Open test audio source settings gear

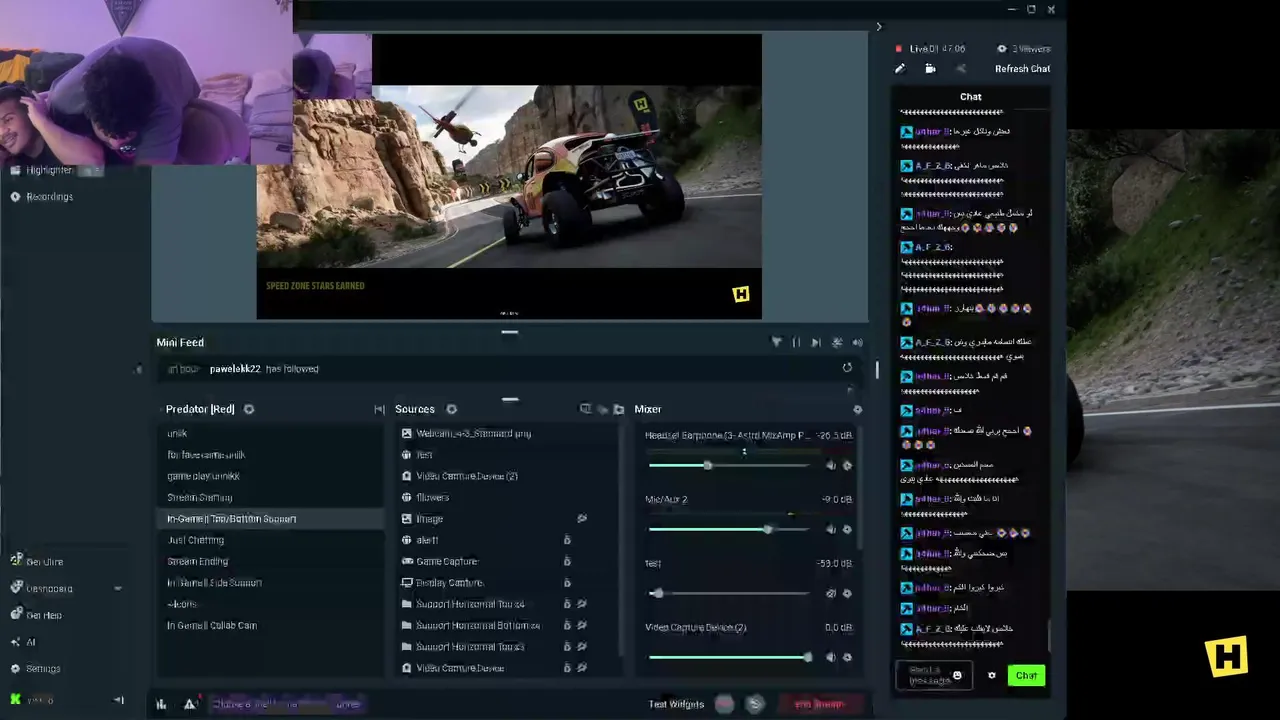(x=847, y=593)
